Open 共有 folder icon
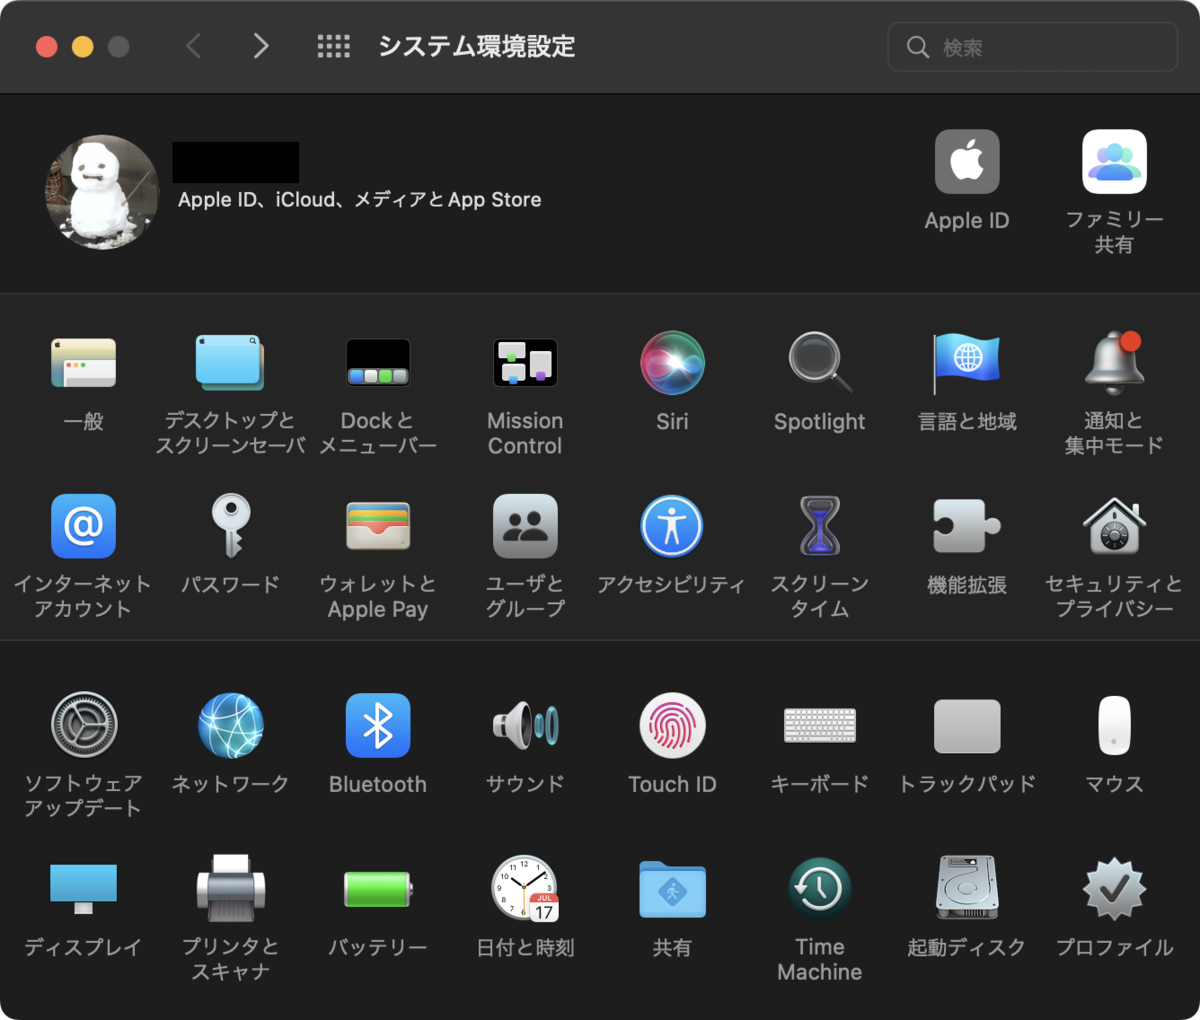This screenshot has width=1200, height=1020. tap(672, 888)
